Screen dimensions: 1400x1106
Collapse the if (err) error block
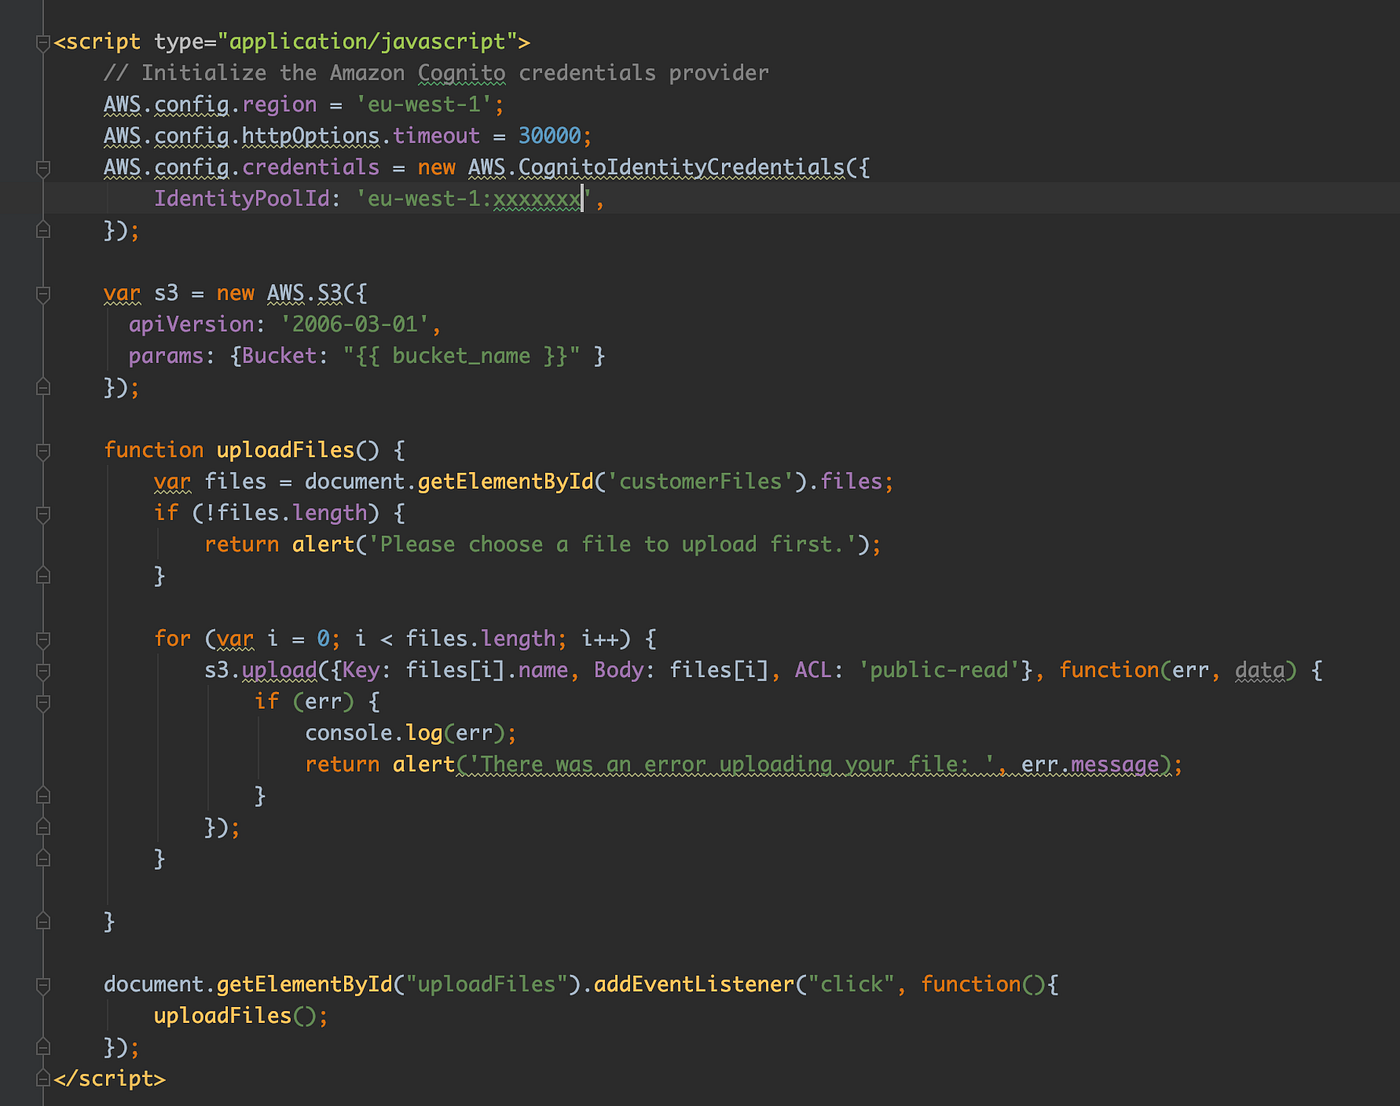coord(42,703)
